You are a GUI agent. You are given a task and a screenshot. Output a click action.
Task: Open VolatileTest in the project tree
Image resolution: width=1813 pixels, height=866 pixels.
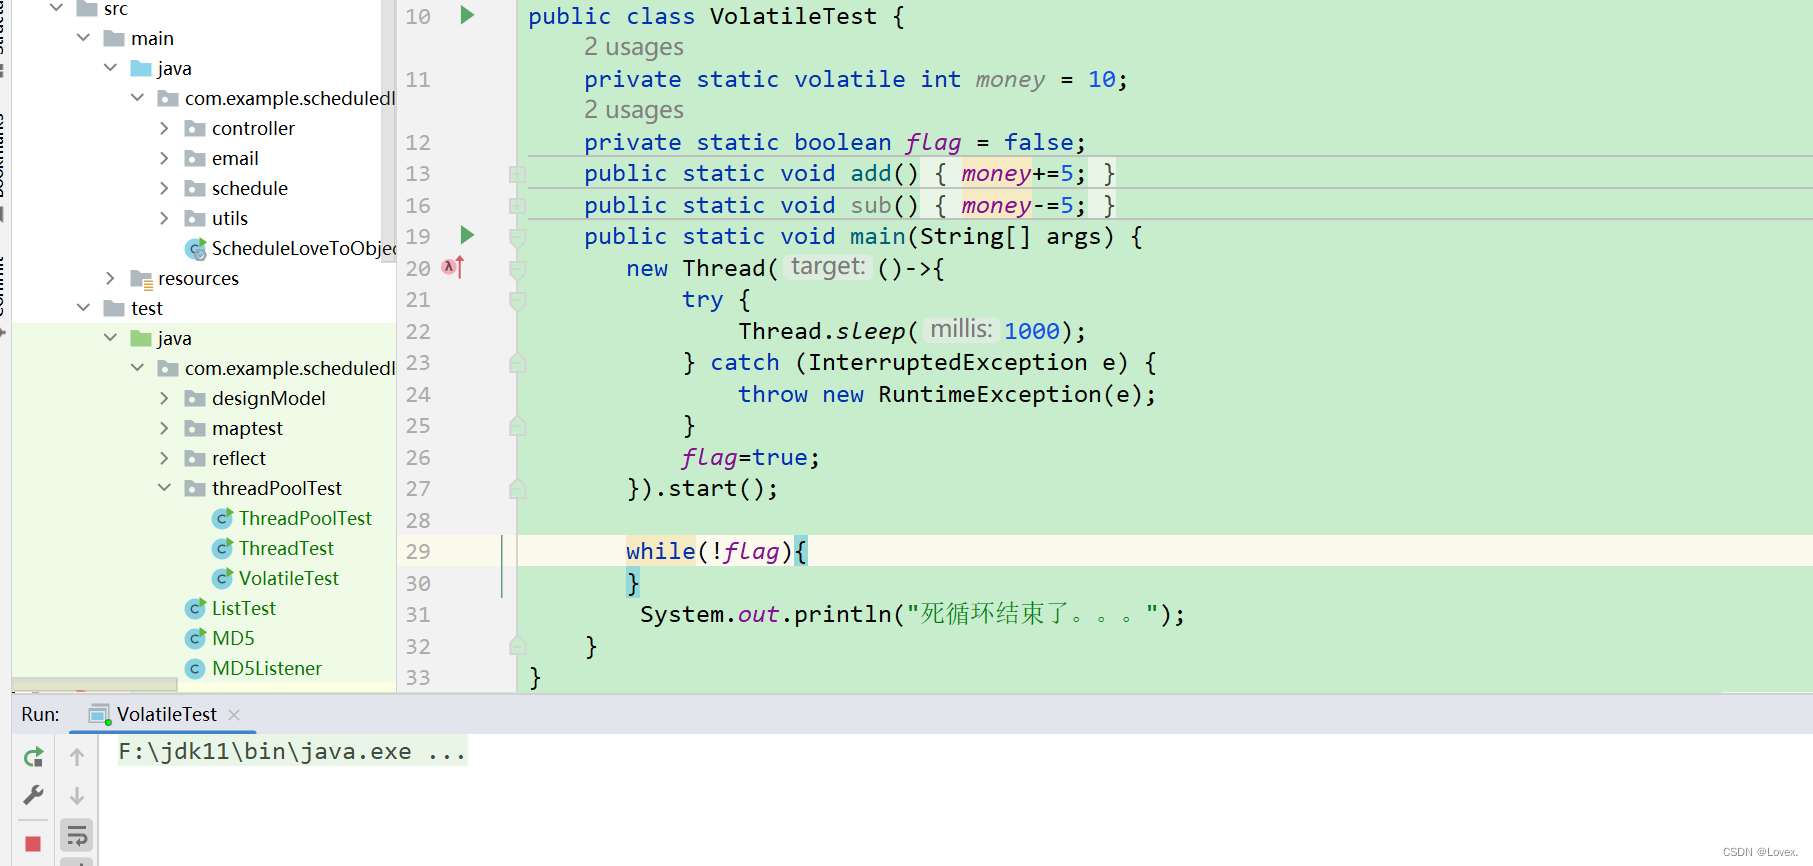pos(288,578)
